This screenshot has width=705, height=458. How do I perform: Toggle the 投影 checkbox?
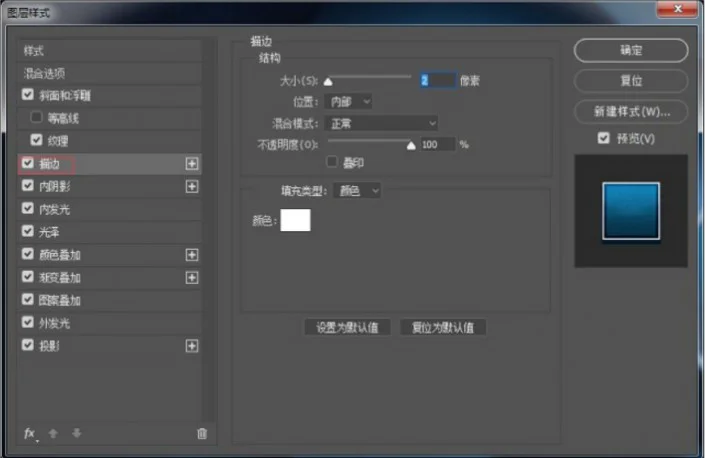coord(28,345)
